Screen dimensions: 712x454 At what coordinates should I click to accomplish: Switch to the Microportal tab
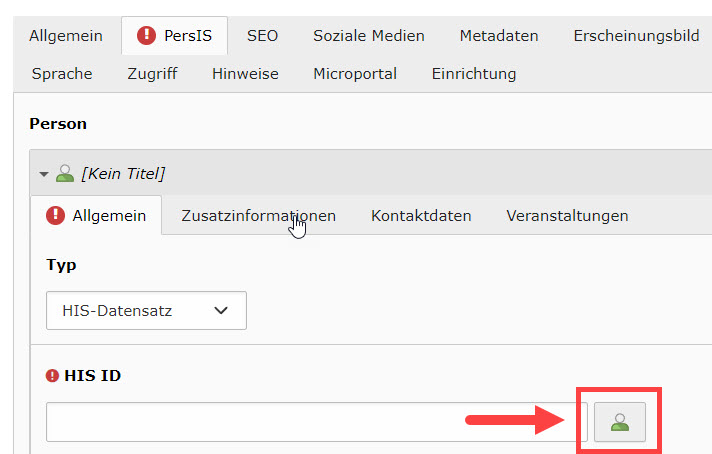coord(355,74)
